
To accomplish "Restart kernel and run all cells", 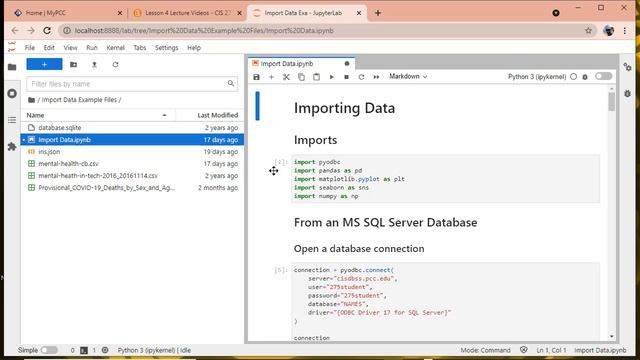I will 376,77.
